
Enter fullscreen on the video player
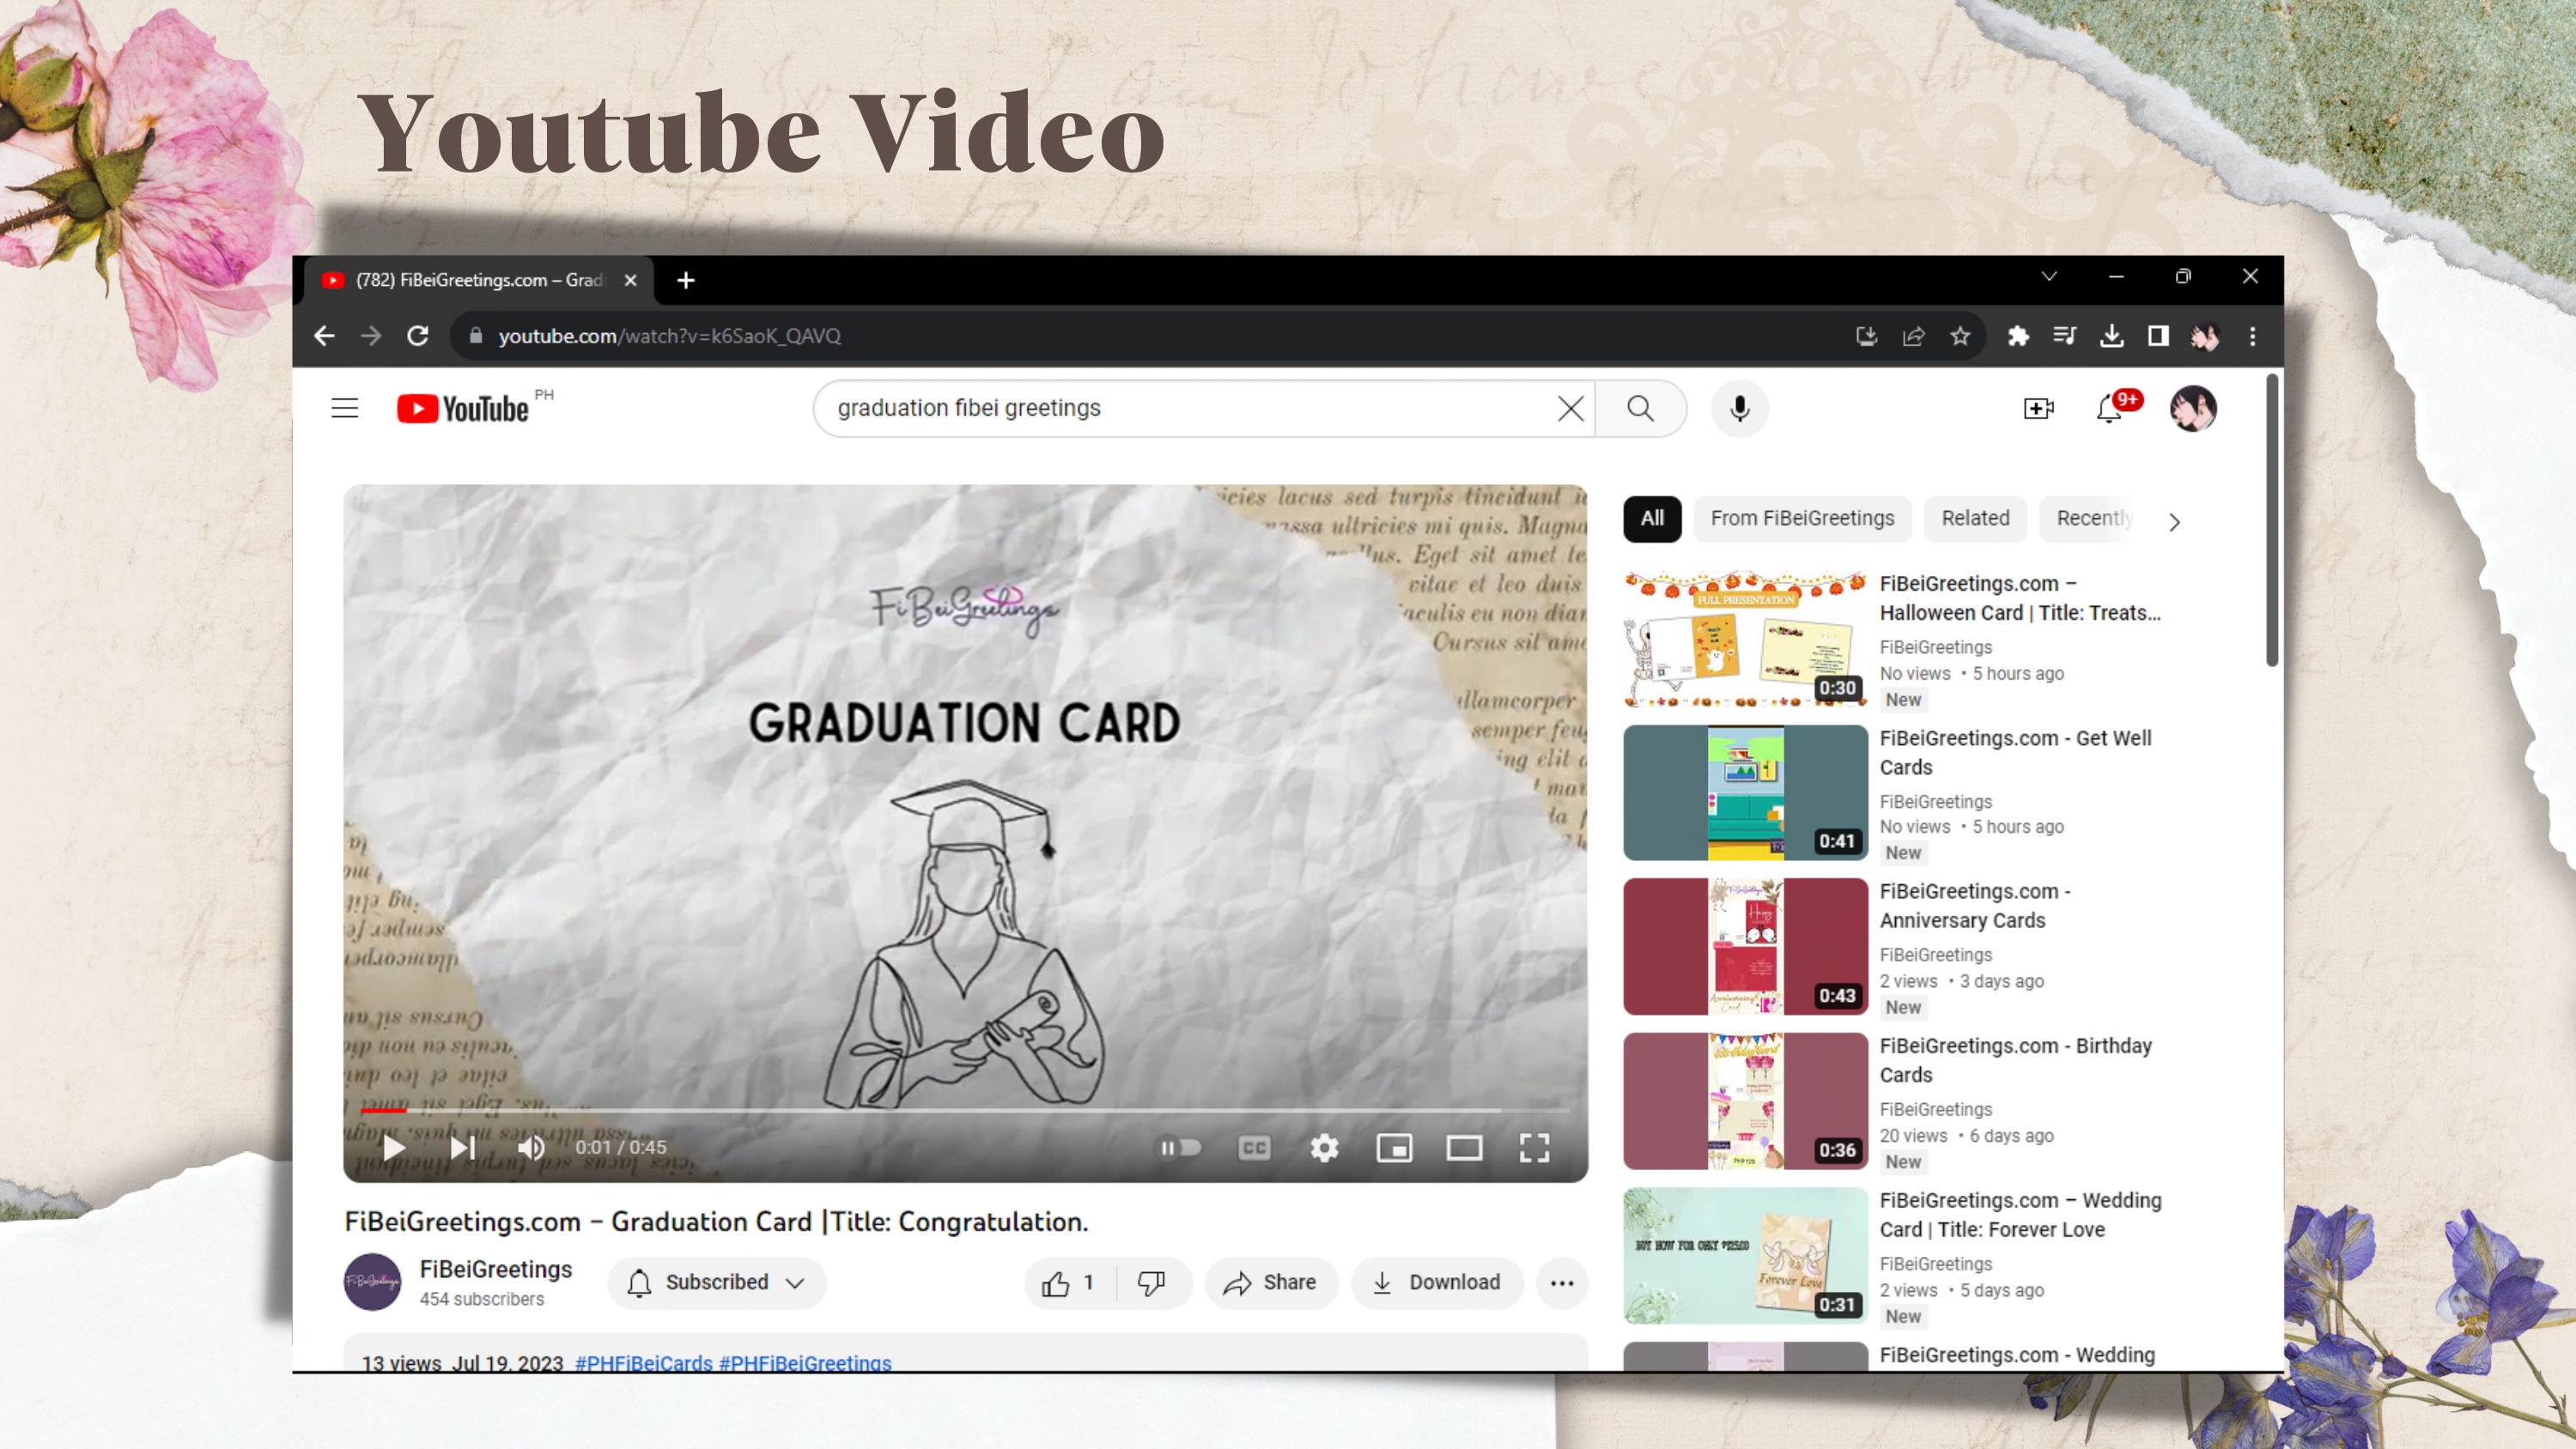coord(1534,1147)
